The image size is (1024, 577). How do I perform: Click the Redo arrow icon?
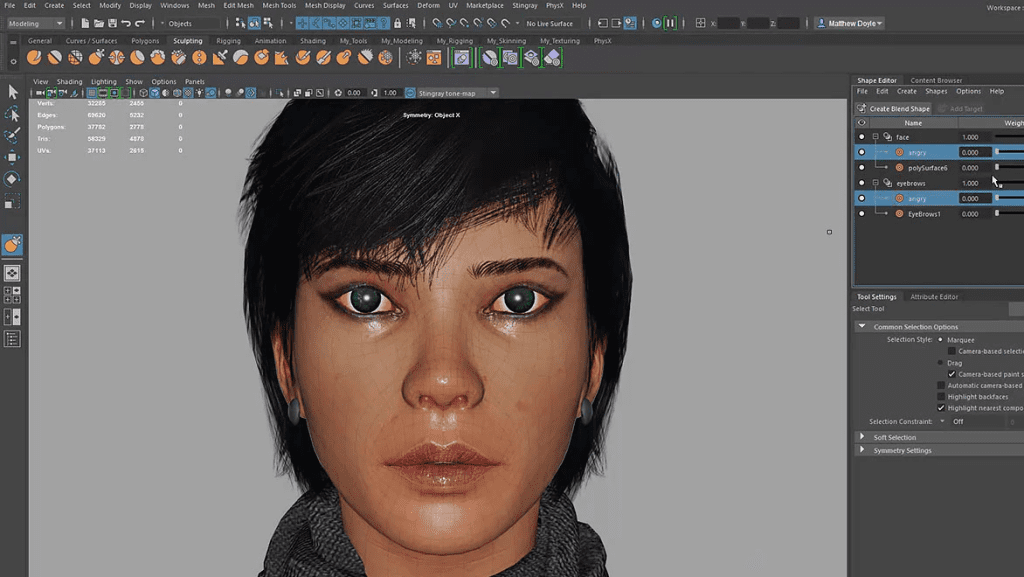(140, 23)
